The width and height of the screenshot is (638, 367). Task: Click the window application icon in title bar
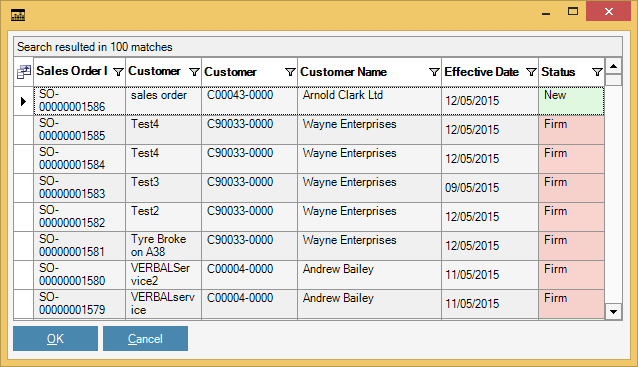[x=18, y=15]
